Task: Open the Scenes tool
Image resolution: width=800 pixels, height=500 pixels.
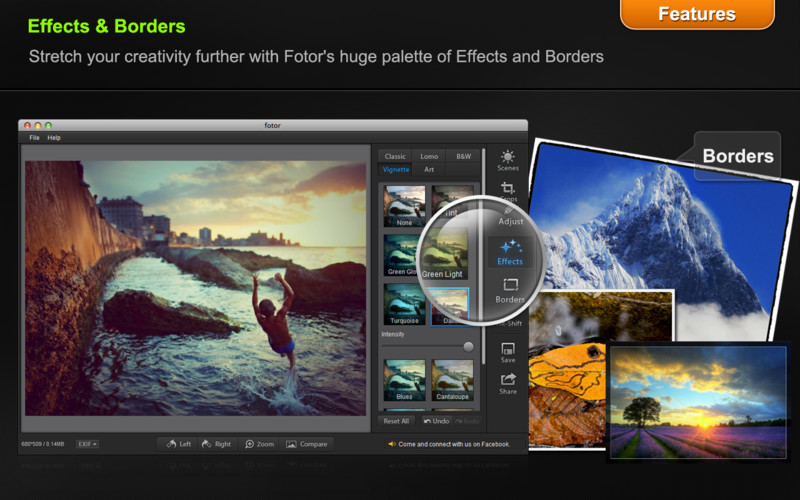Action: pyautogui.click(x=508, y=160)
